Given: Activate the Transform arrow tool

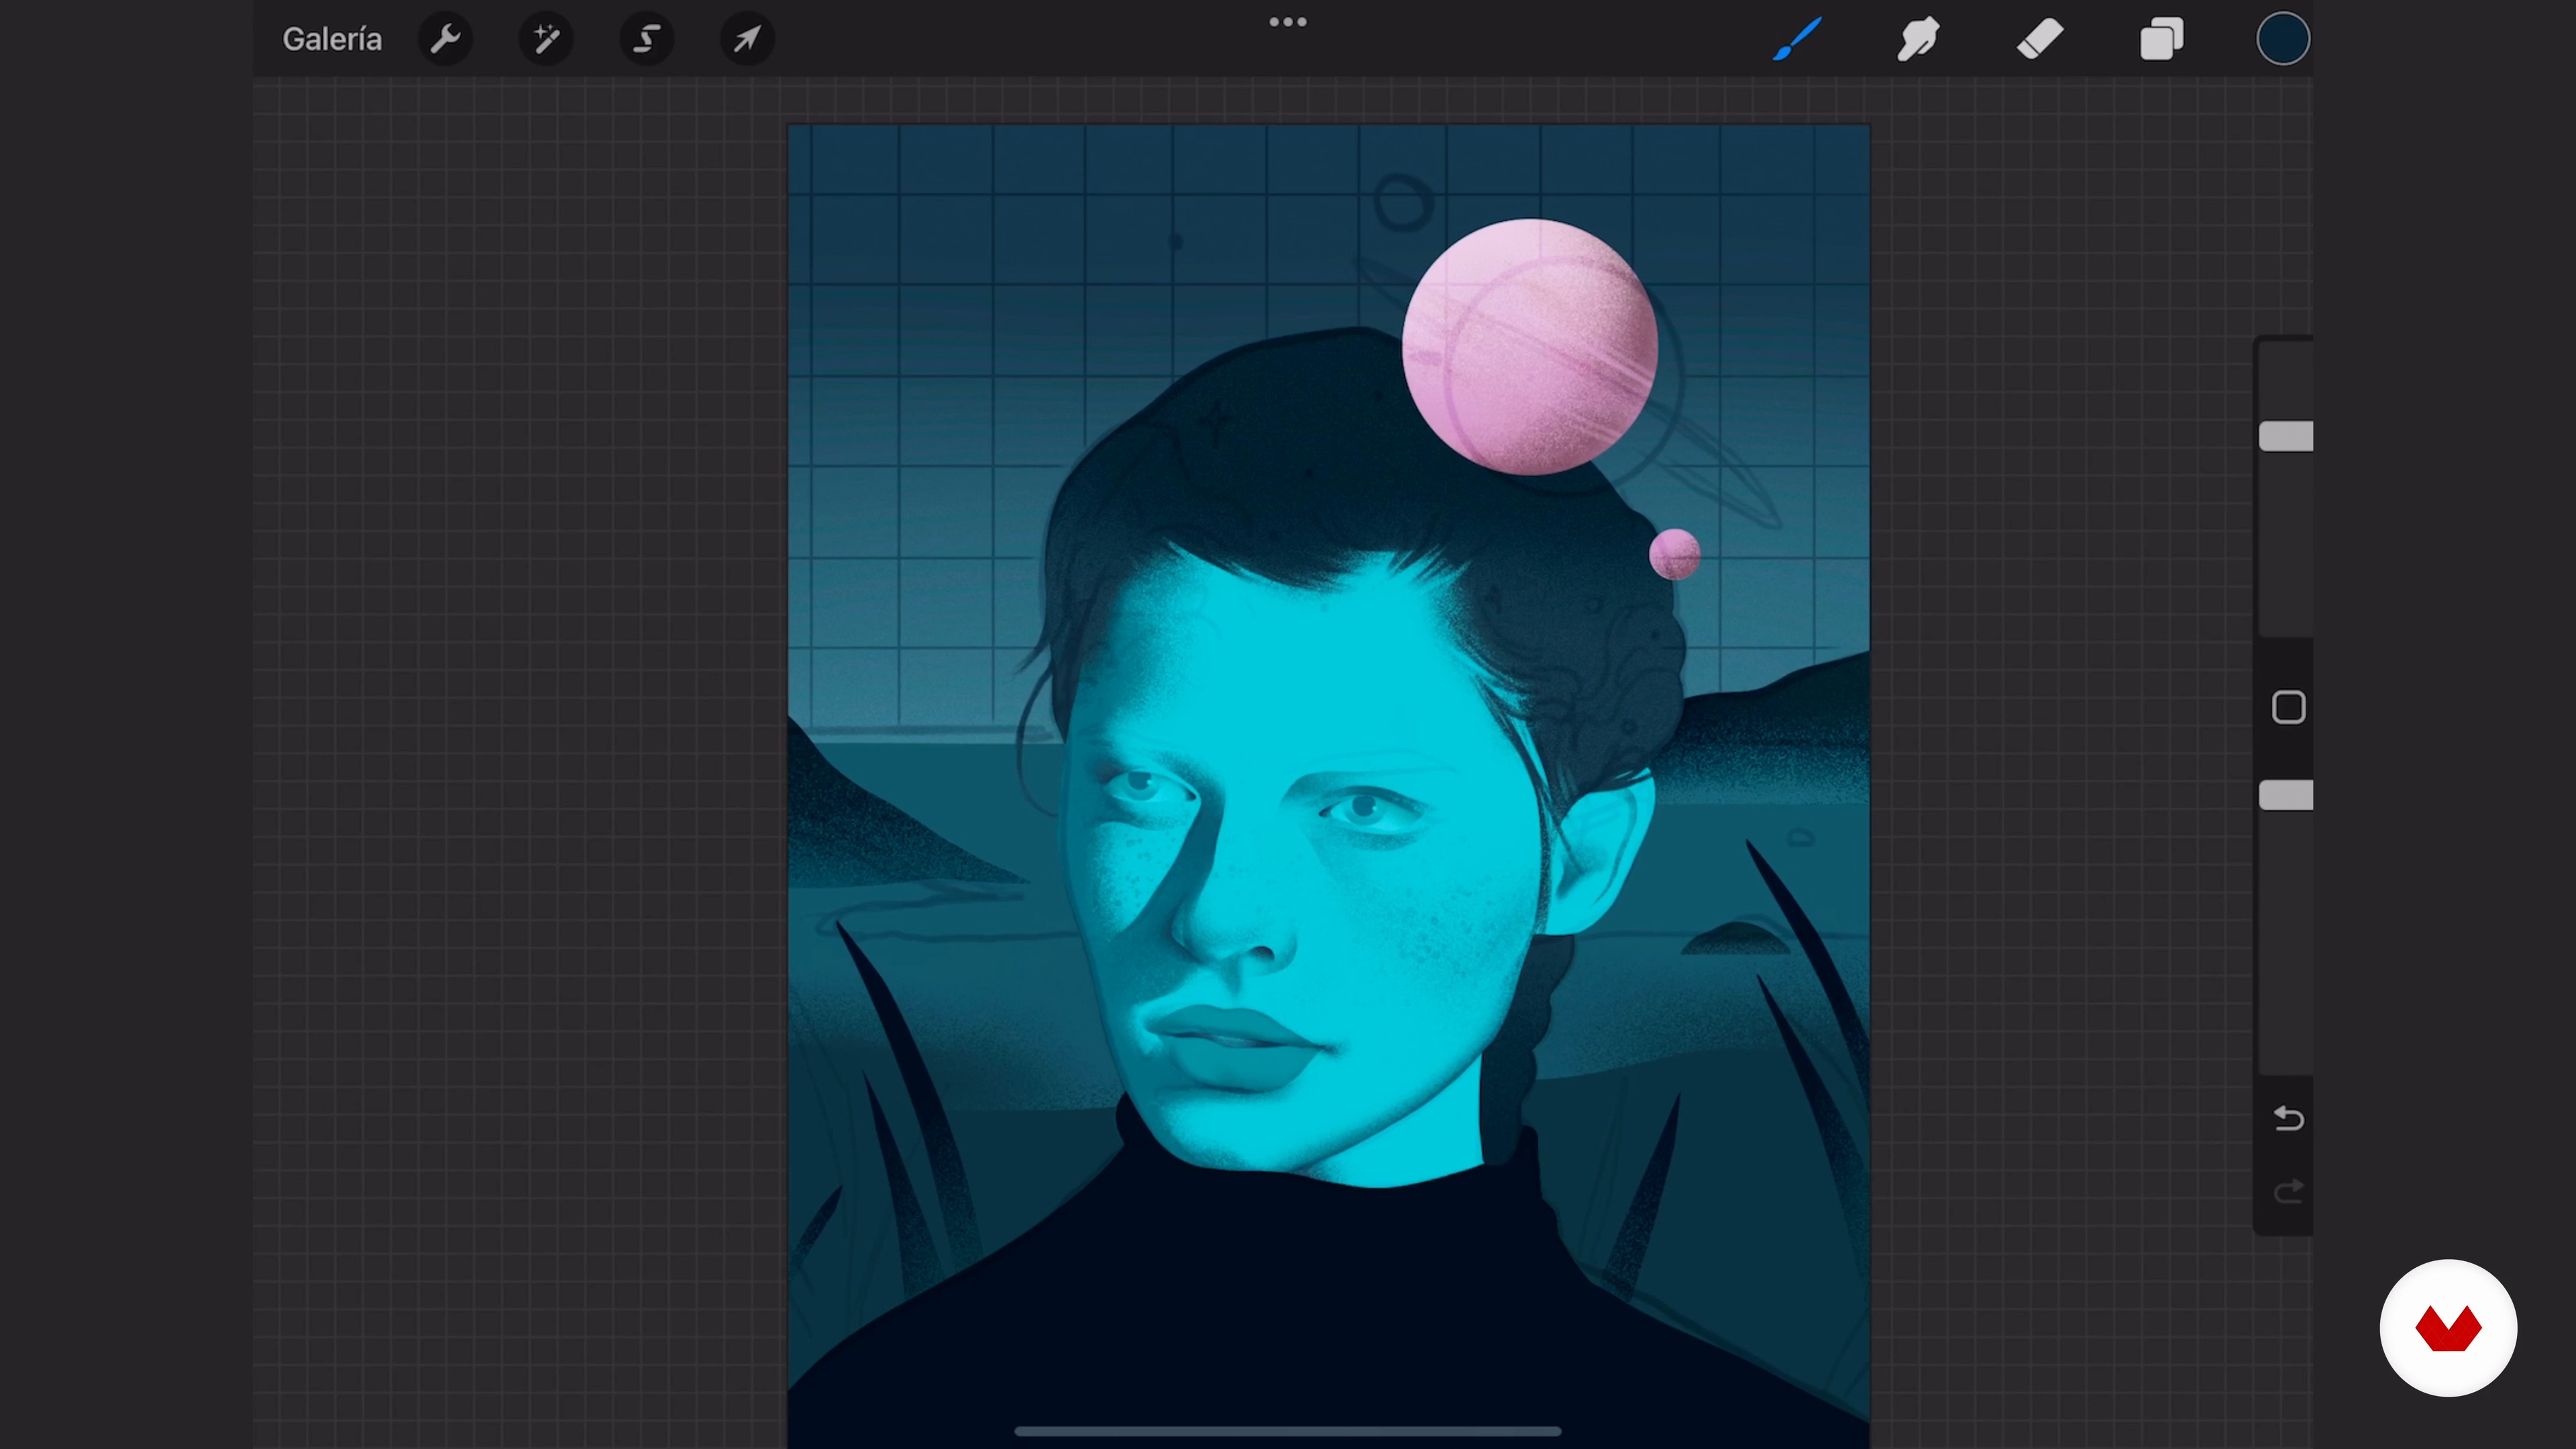Looking at the screenshot, I should (x=747, y=39).
